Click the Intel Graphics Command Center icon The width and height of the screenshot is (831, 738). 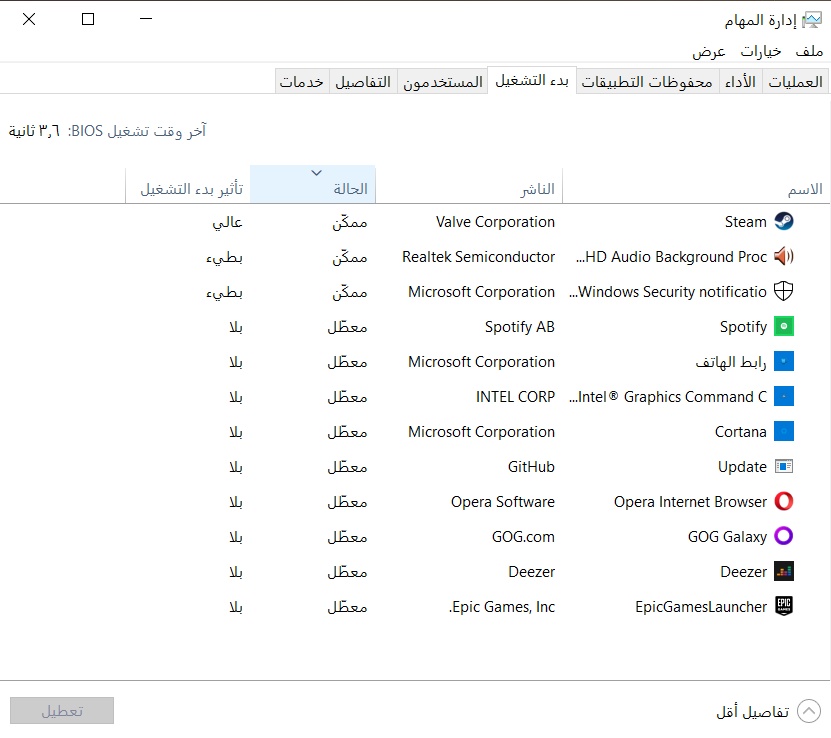(x=783, y=396)
